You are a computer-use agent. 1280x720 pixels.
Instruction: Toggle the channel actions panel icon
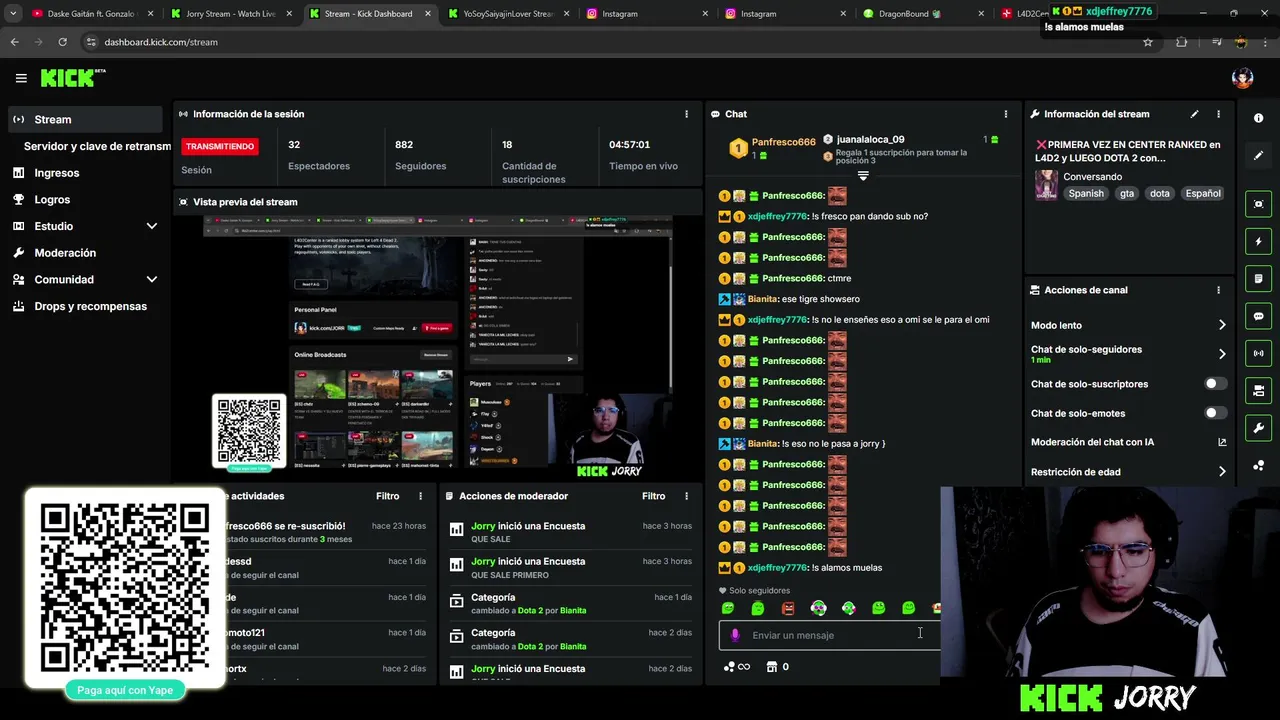(1258, 390)
